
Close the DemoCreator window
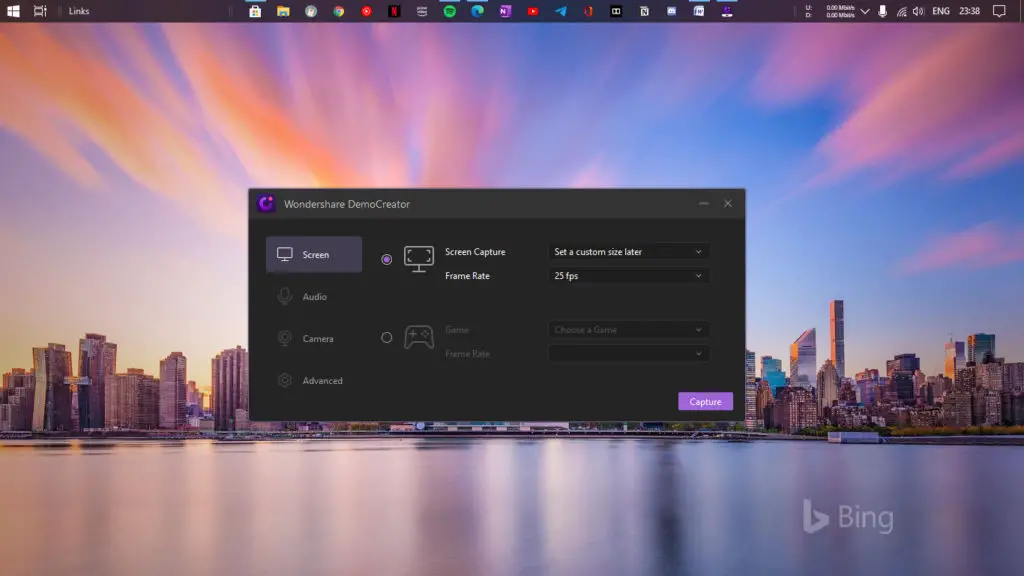pos(728,204)
